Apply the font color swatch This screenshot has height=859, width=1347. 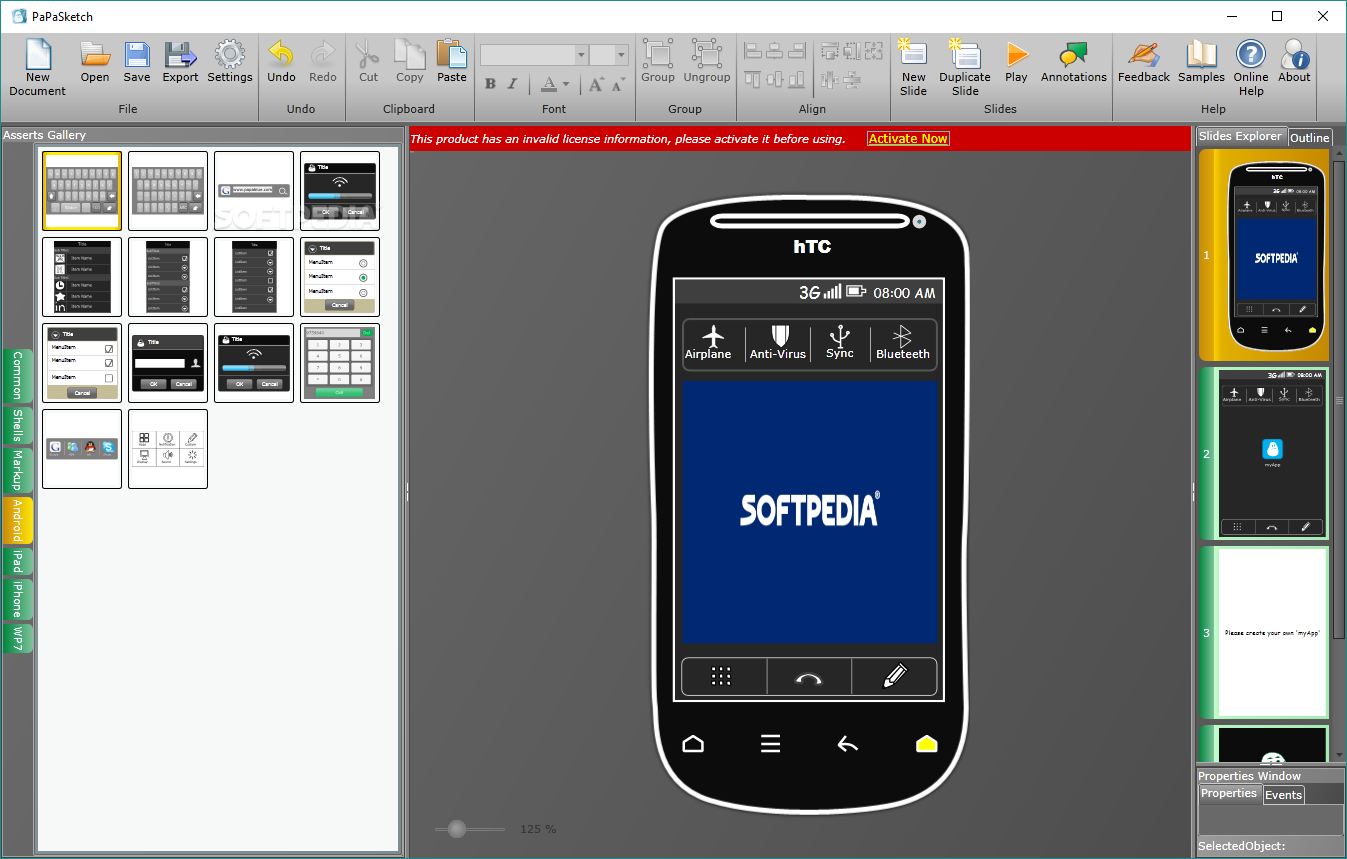[x=549, y=85]
